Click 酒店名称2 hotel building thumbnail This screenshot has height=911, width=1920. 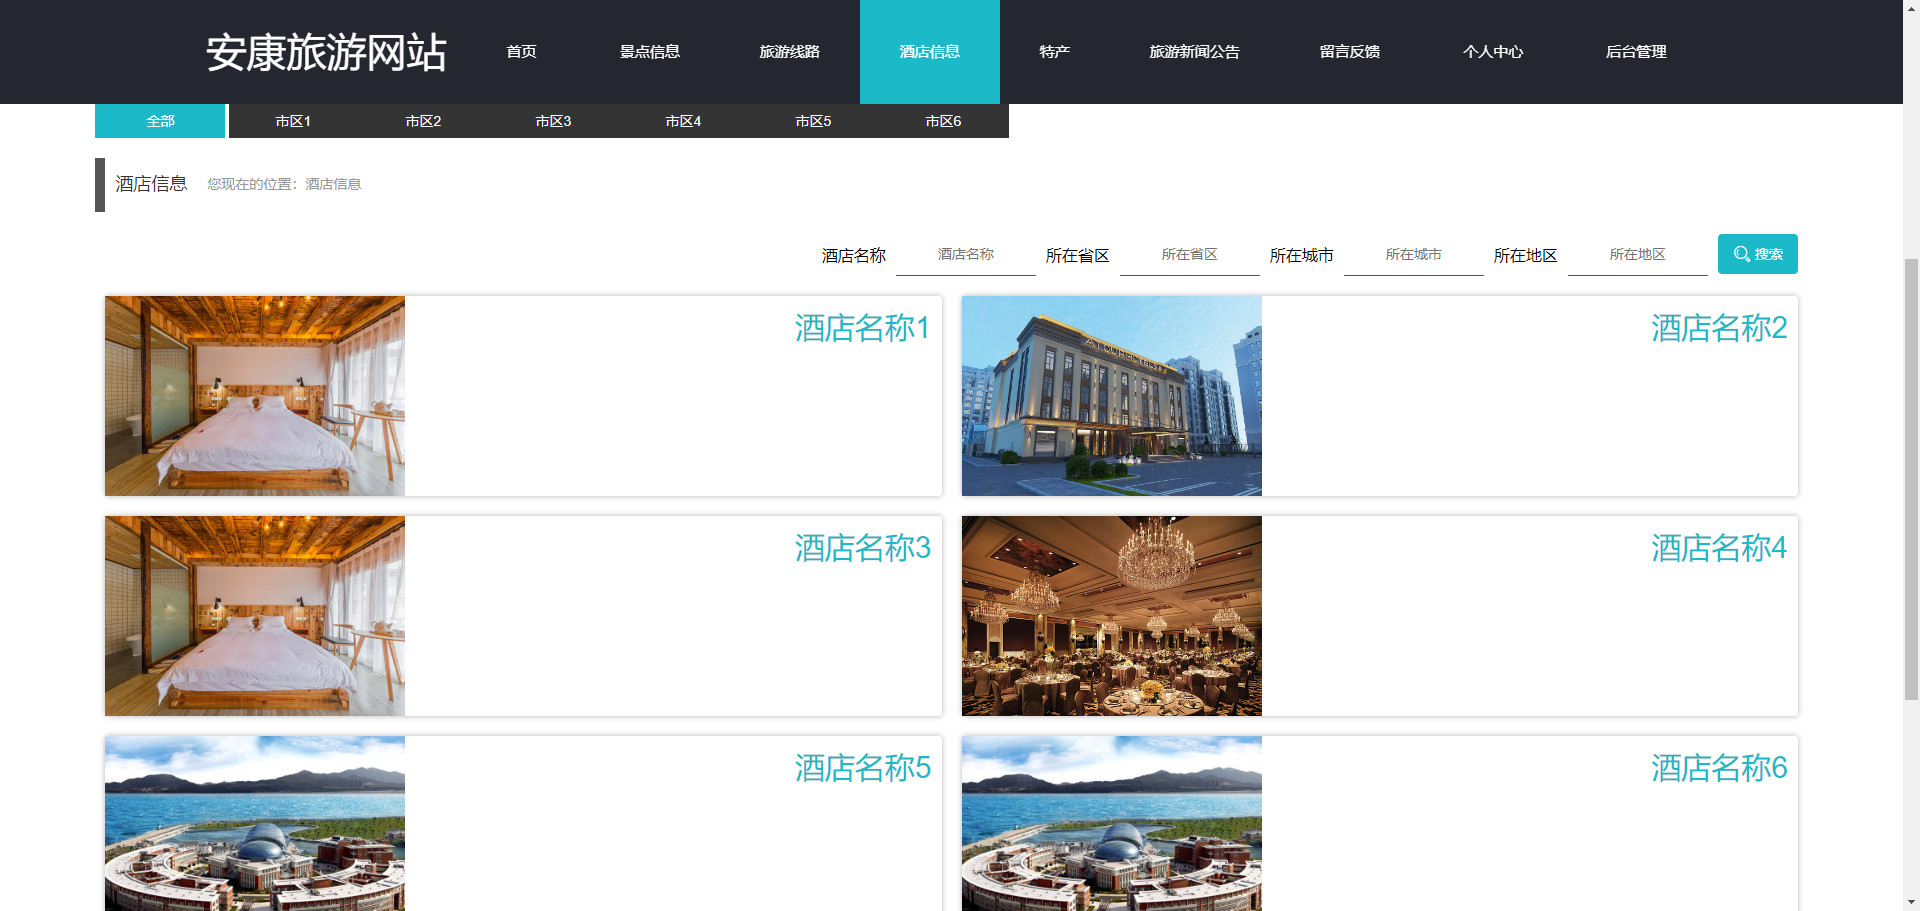tap(1112, 396)
